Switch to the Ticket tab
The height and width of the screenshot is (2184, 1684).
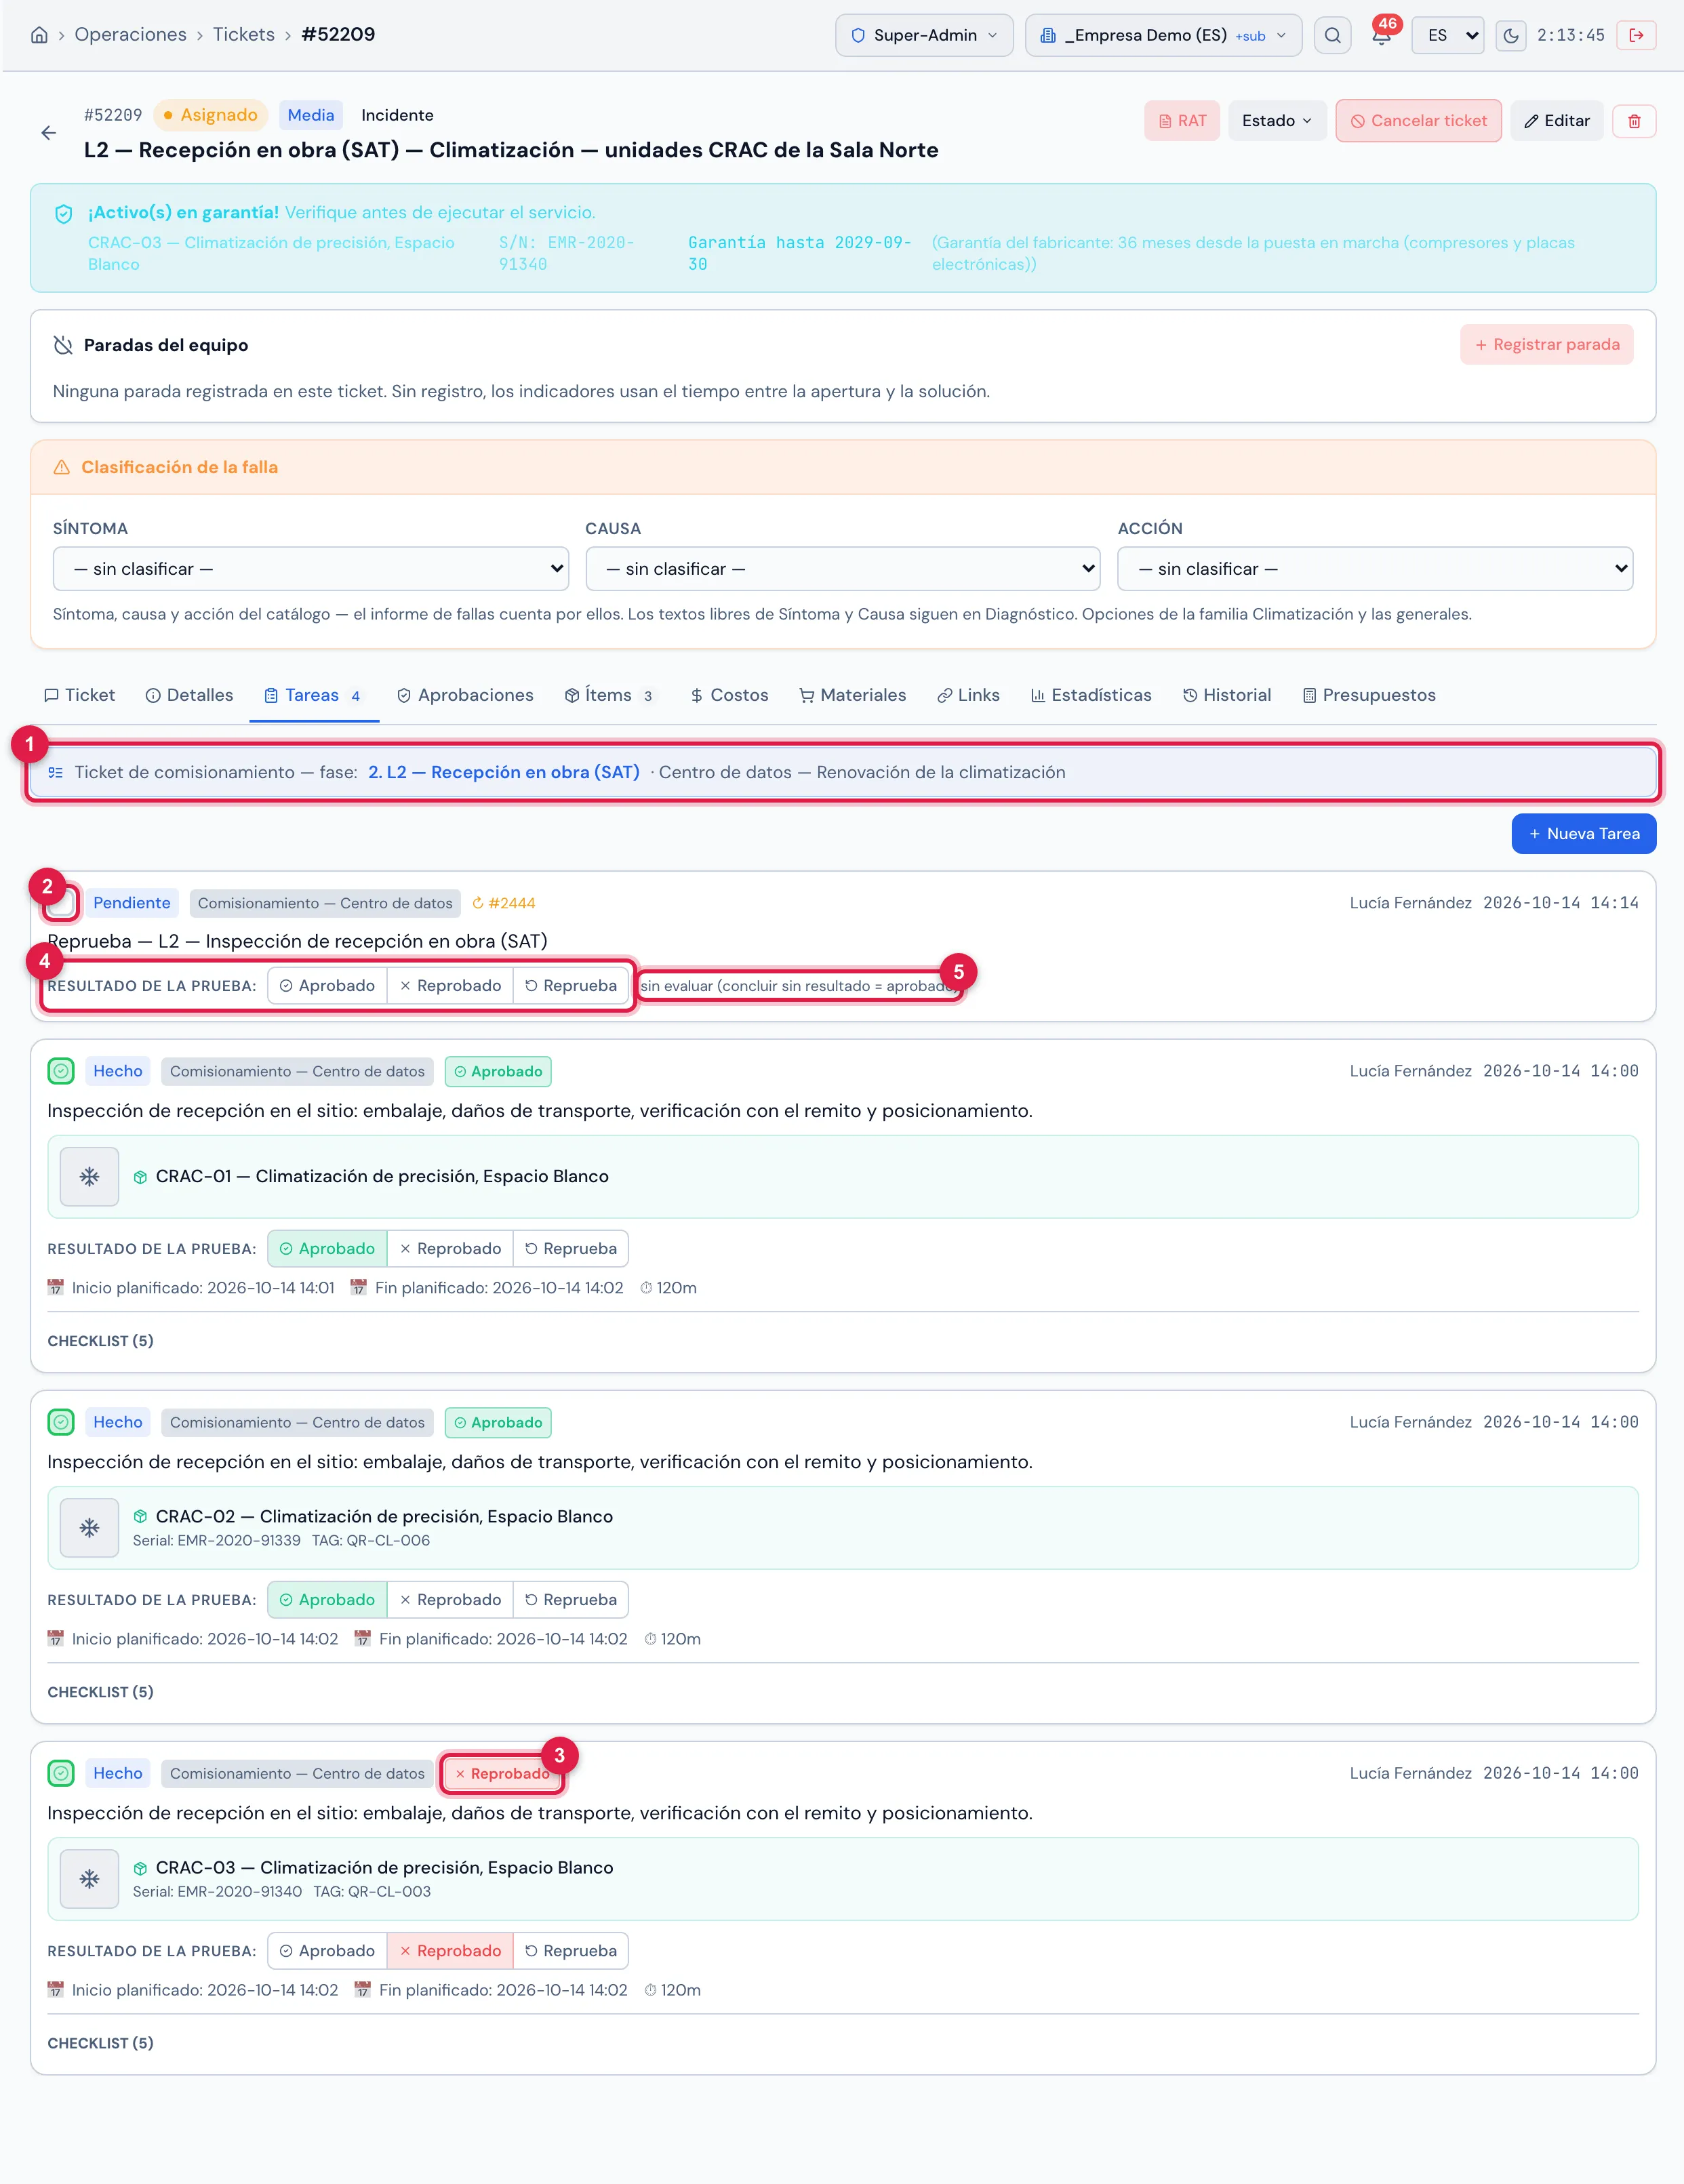click(80, 695)
